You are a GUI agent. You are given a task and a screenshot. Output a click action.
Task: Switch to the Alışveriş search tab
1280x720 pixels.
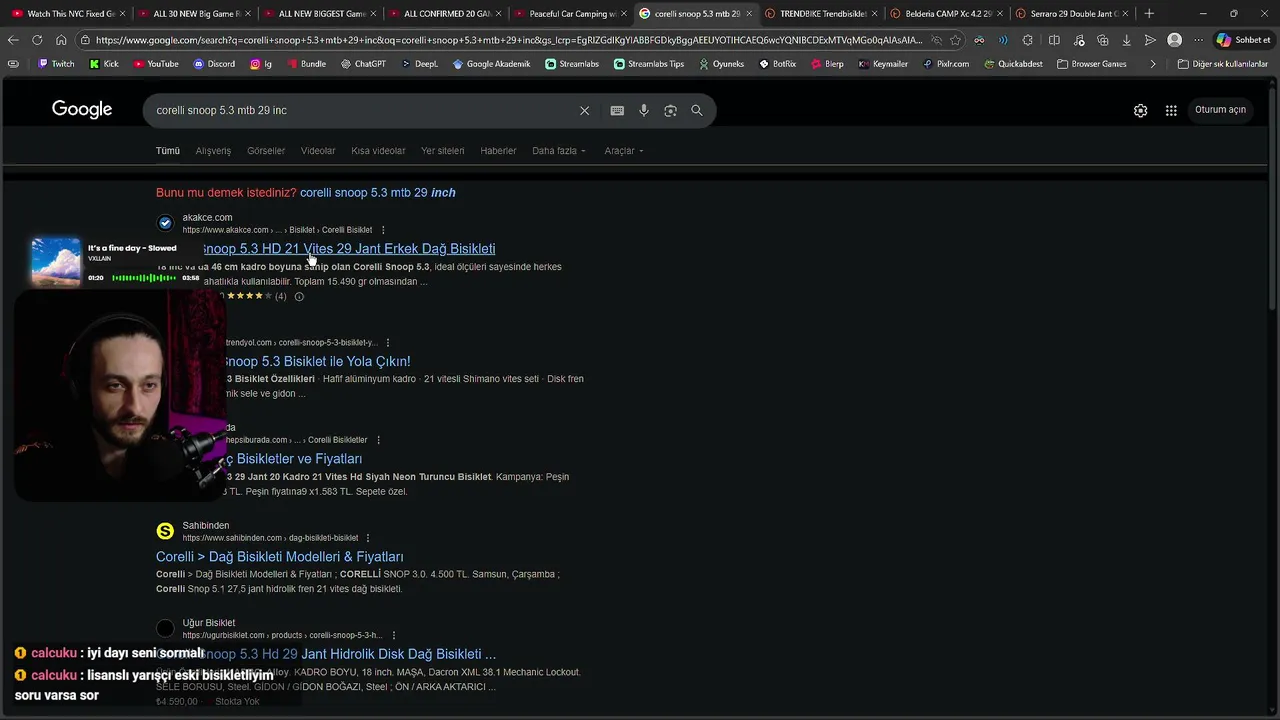pos(213,151)
